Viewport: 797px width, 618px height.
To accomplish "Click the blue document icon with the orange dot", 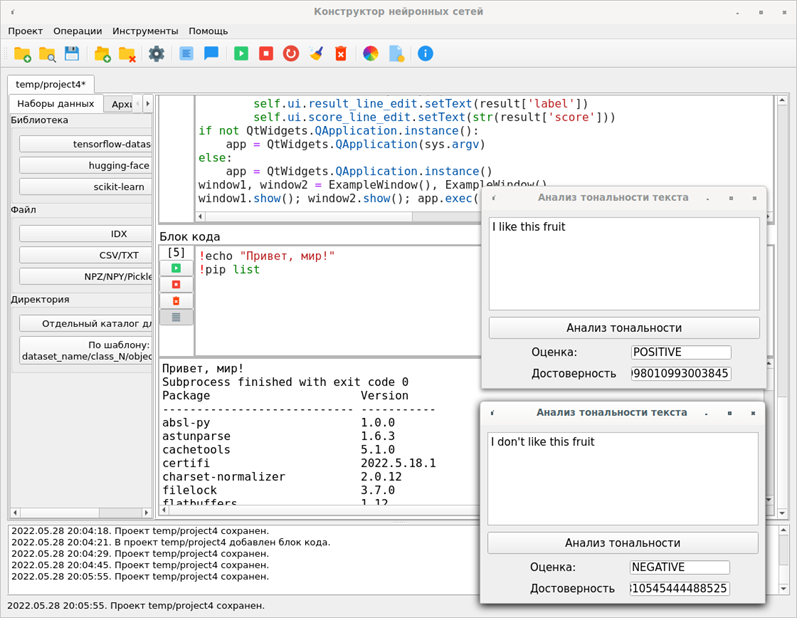I will tap(396, 53).
